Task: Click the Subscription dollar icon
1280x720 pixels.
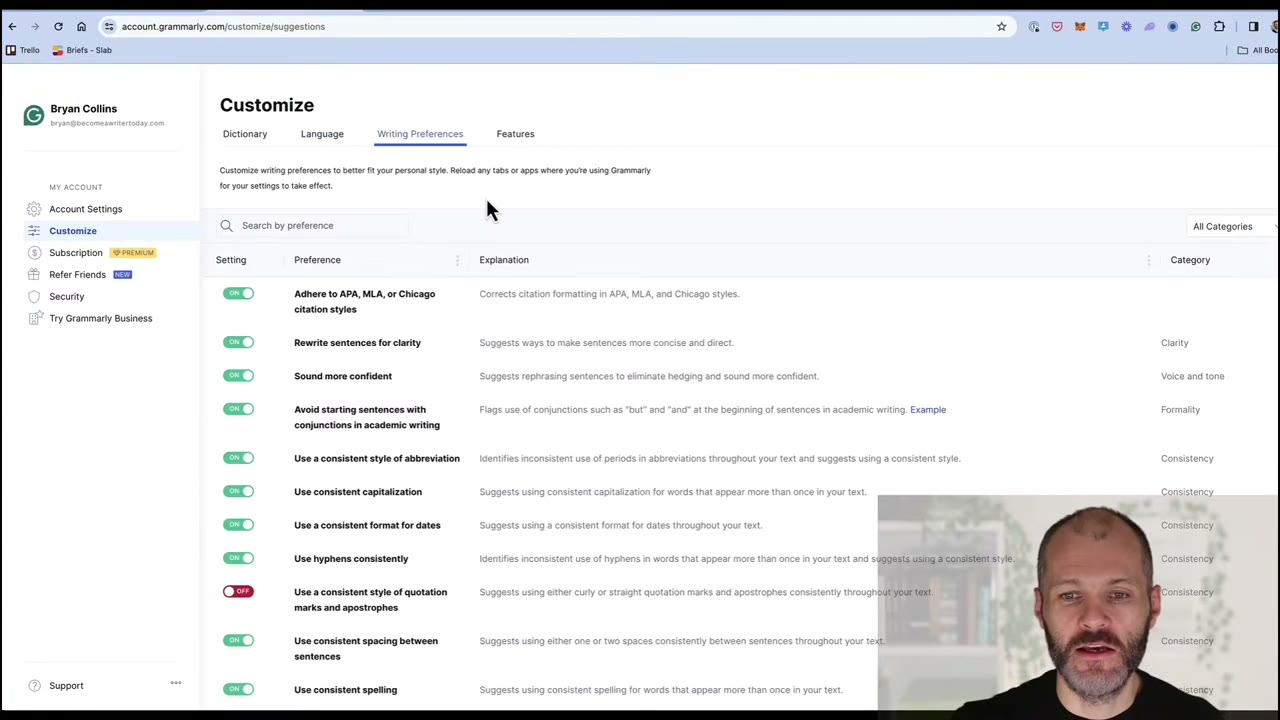Action: pos(34,253)
